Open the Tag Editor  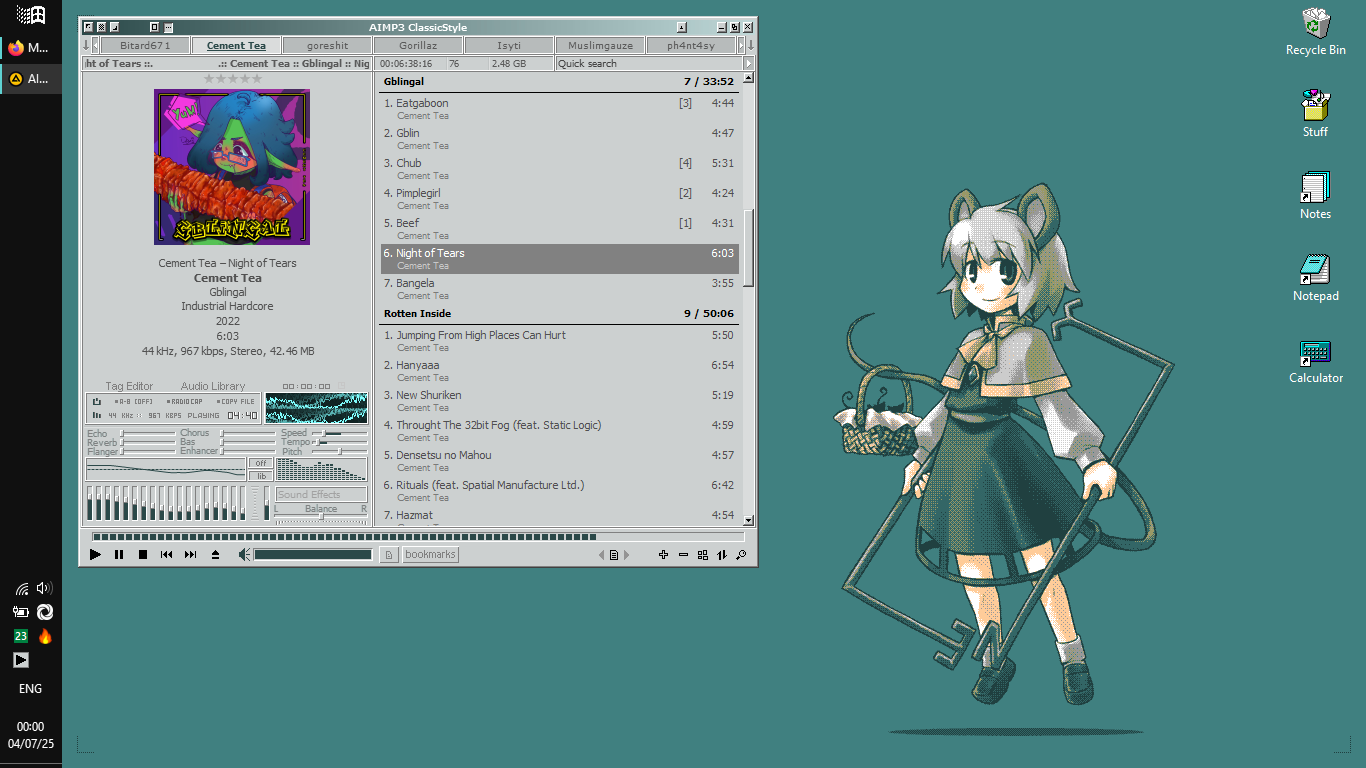pyautogui.click(x=129, y=386)
